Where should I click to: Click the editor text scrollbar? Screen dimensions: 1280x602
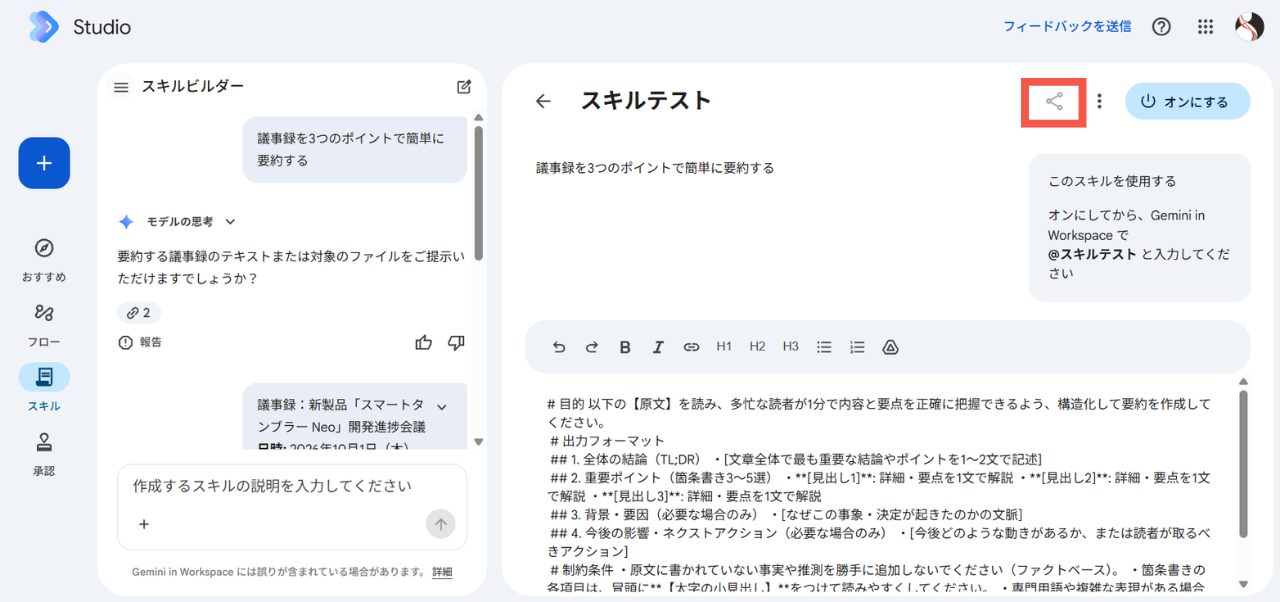pos(1243,464)
